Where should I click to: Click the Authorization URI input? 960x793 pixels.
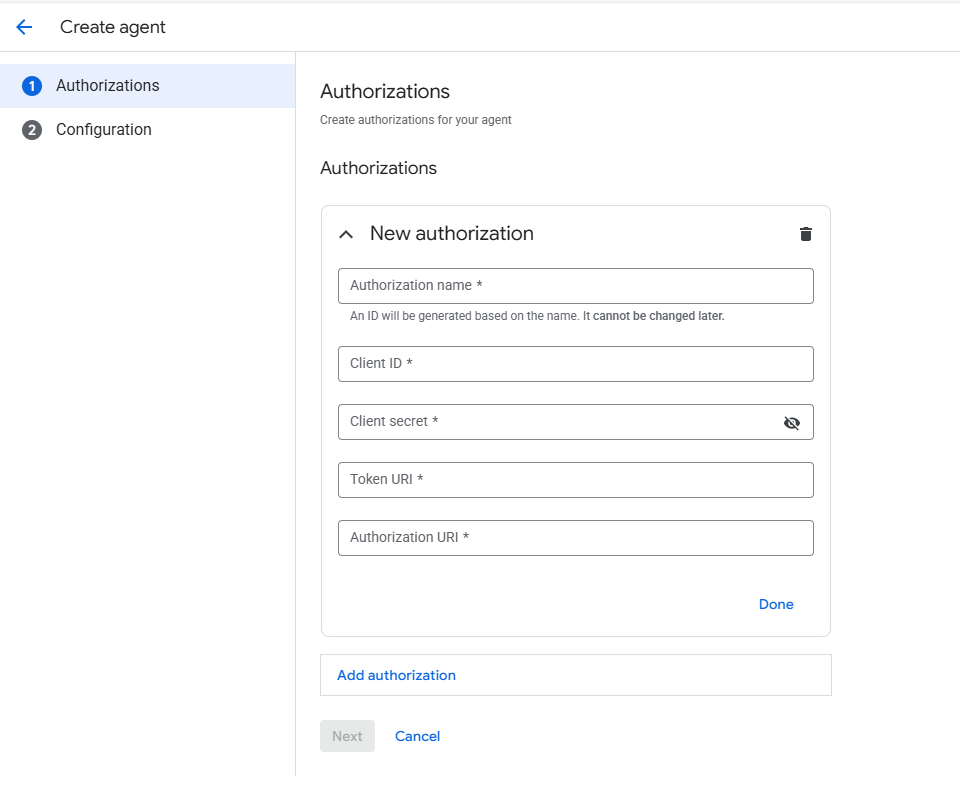coord(575,538)
